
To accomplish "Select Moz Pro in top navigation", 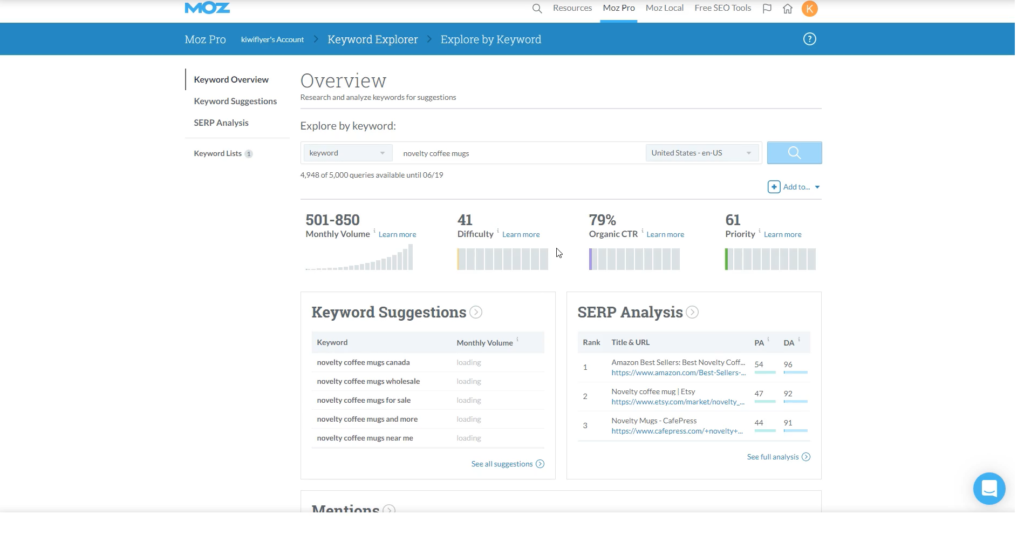I will pyautogui.click(x=618, y=8).
